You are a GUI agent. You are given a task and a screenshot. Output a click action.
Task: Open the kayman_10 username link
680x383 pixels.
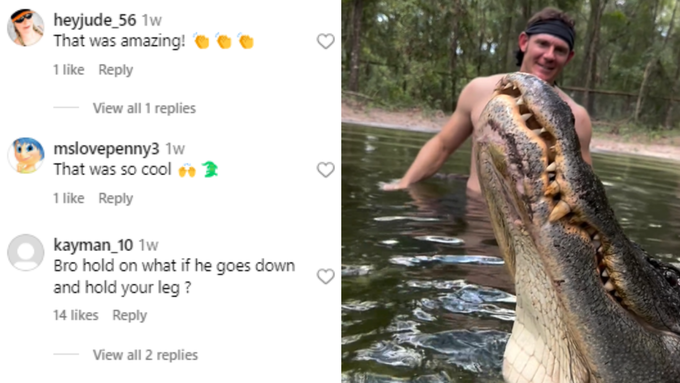[x=93, y=245]
